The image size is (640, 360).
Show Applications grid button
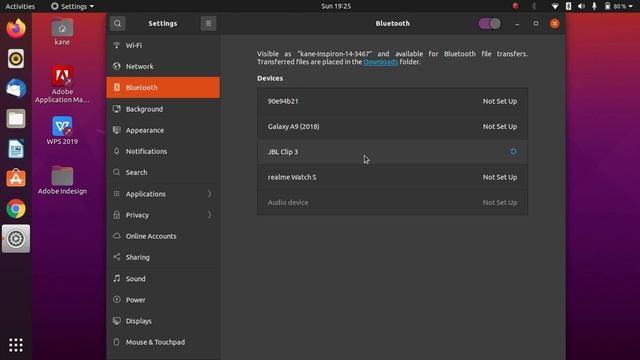16,345
